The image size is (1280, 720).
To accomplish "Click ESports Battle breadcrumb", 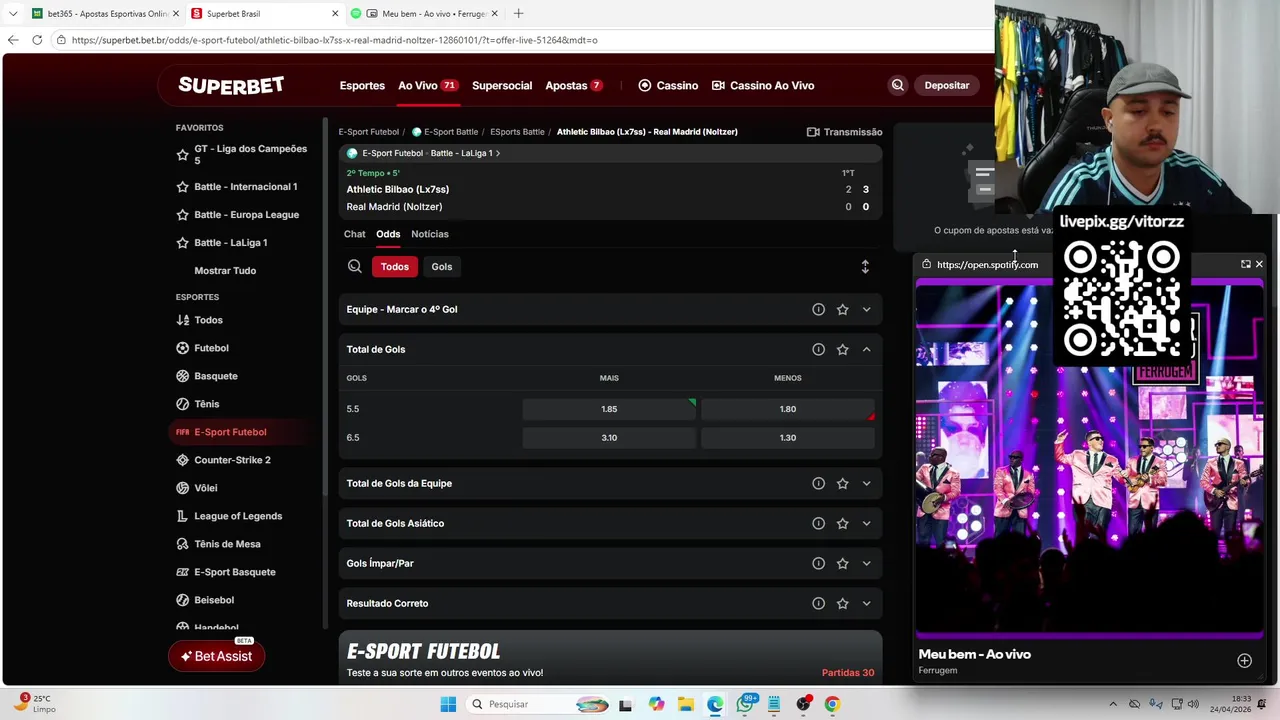I will pyautogui.click(x=517, y=132).
